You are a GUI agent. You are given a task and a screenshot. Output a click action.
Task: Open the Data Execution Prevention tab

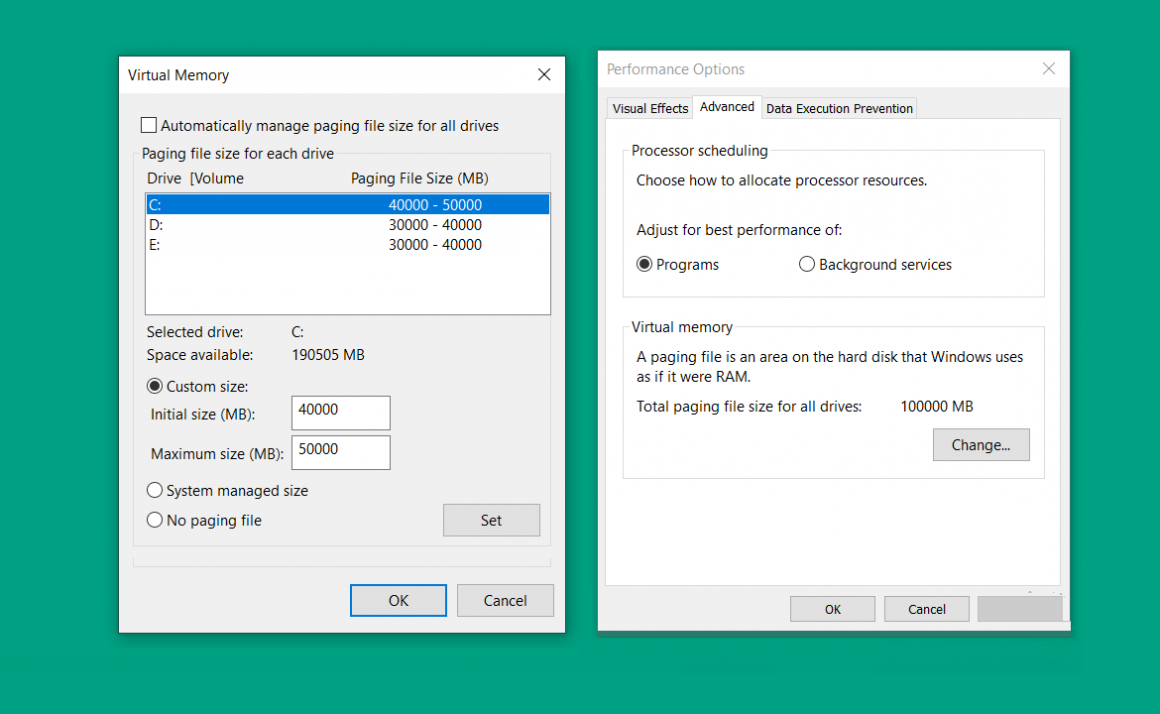tap(839, 108)
